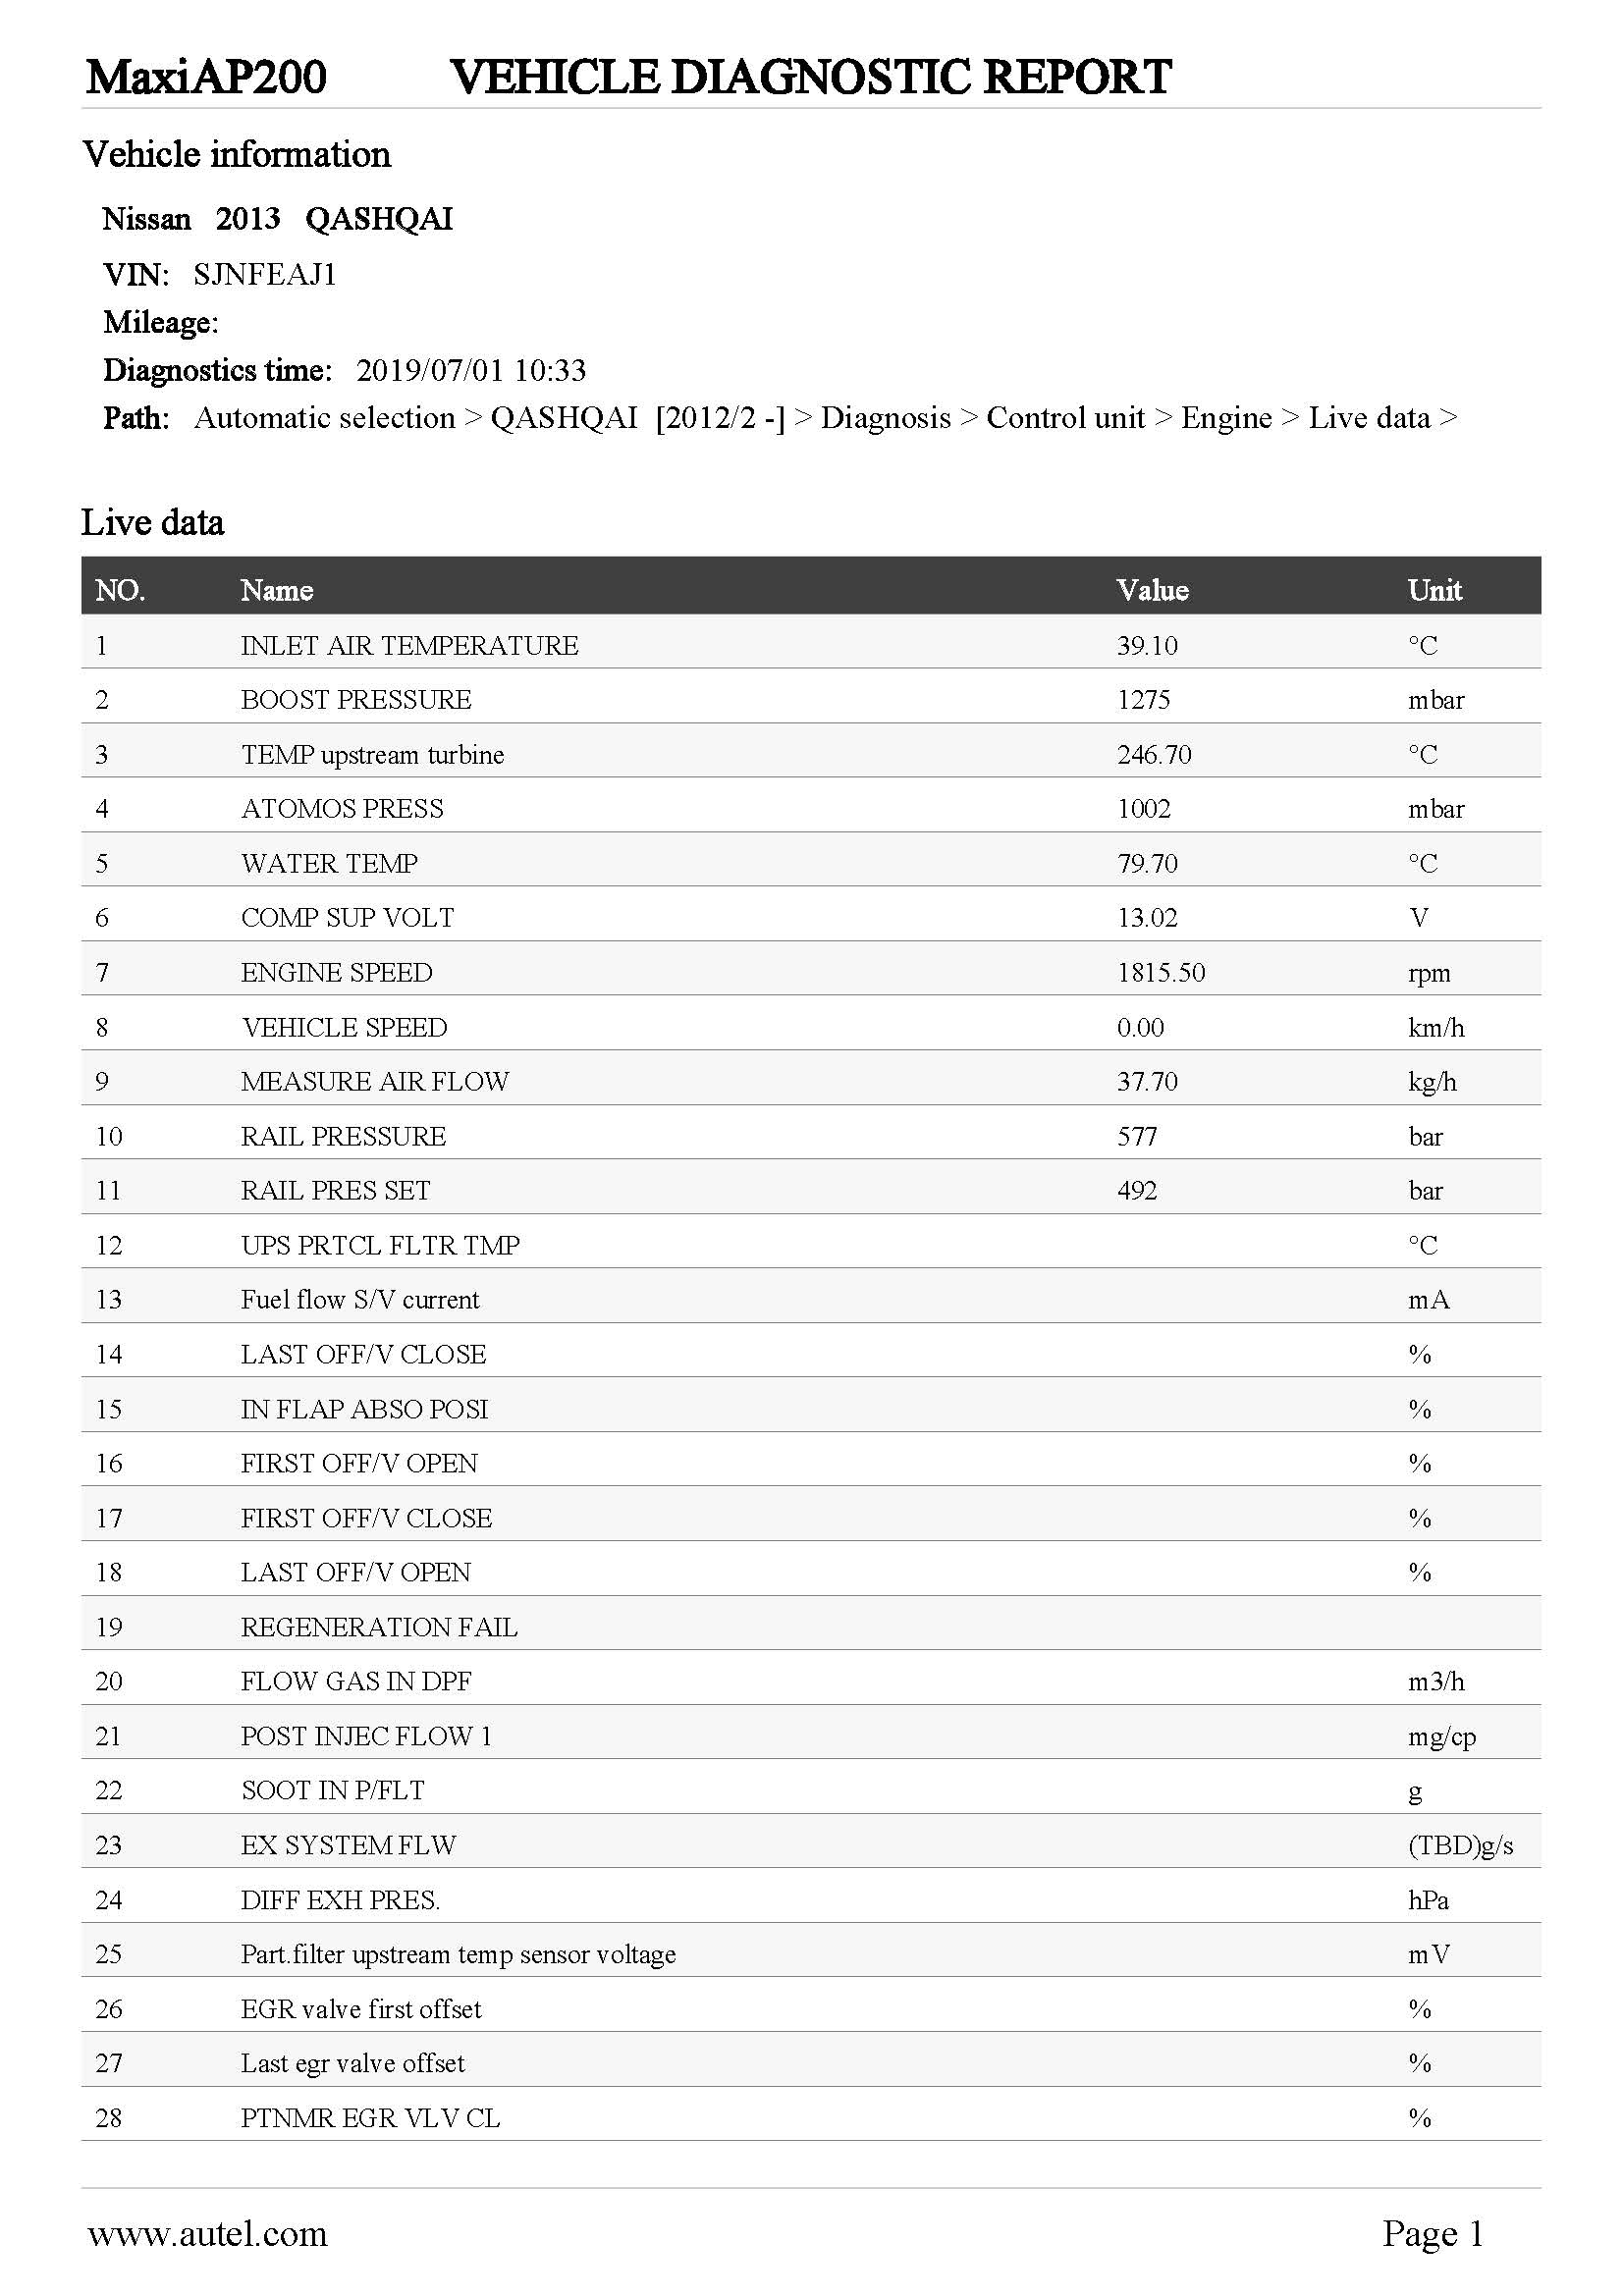Select the PTNMR EGR VLV CL row
The height and width of the screenshot is (2296, 1623).
pos(811,2118)
